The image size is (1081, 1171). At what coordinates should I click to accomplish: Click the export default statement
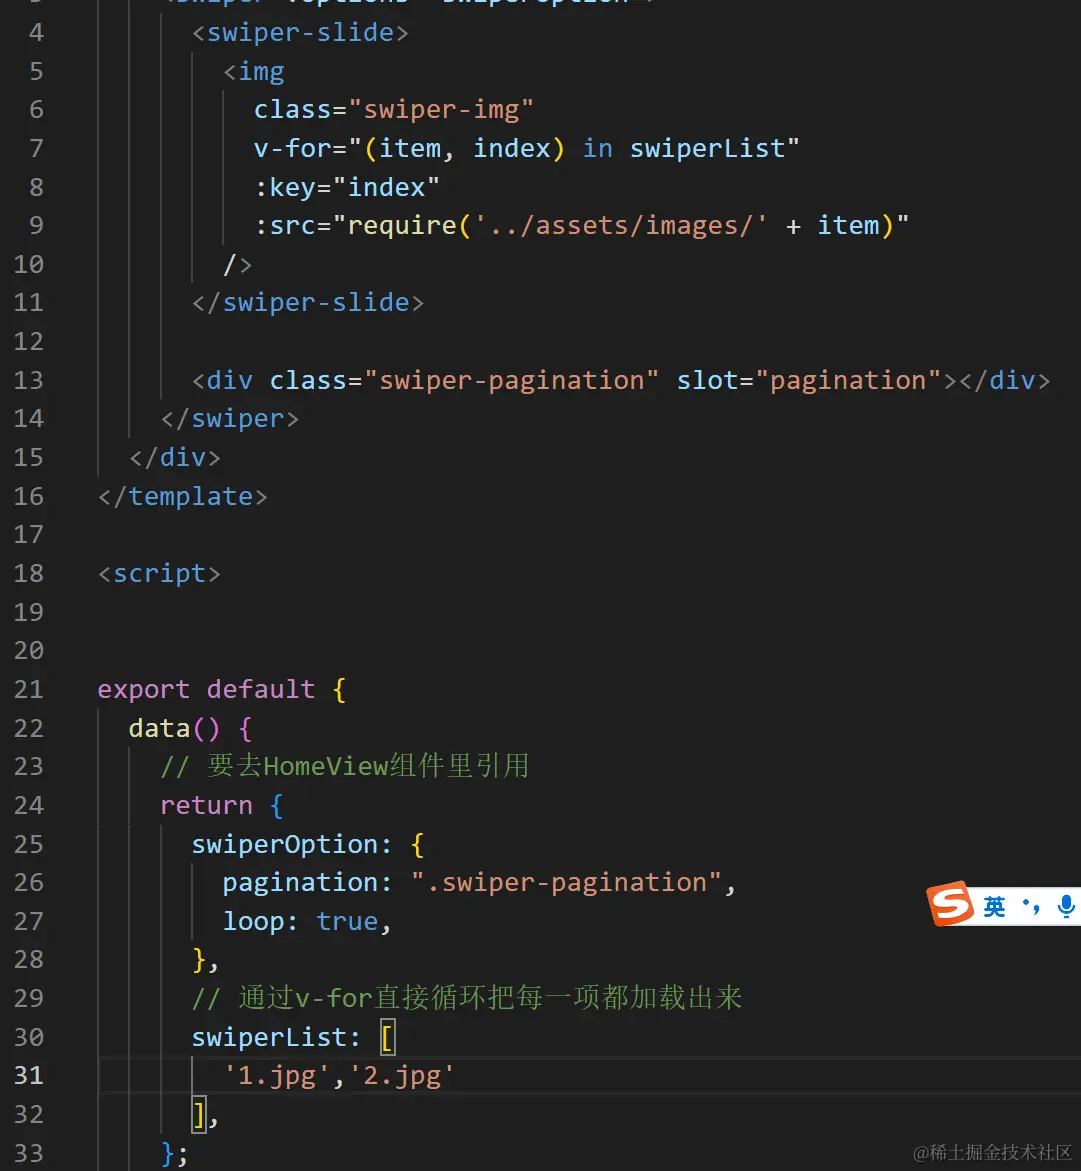[x=206, y=689]
